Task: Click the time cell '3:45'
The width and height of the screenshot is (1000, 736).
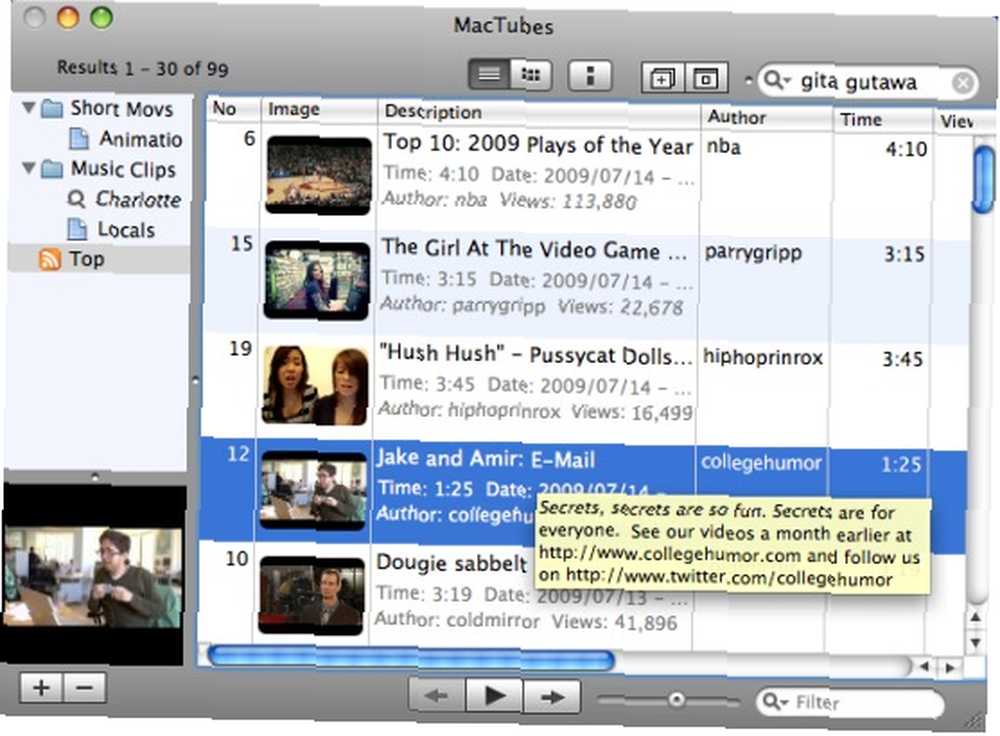Action: tap(902, 360)
